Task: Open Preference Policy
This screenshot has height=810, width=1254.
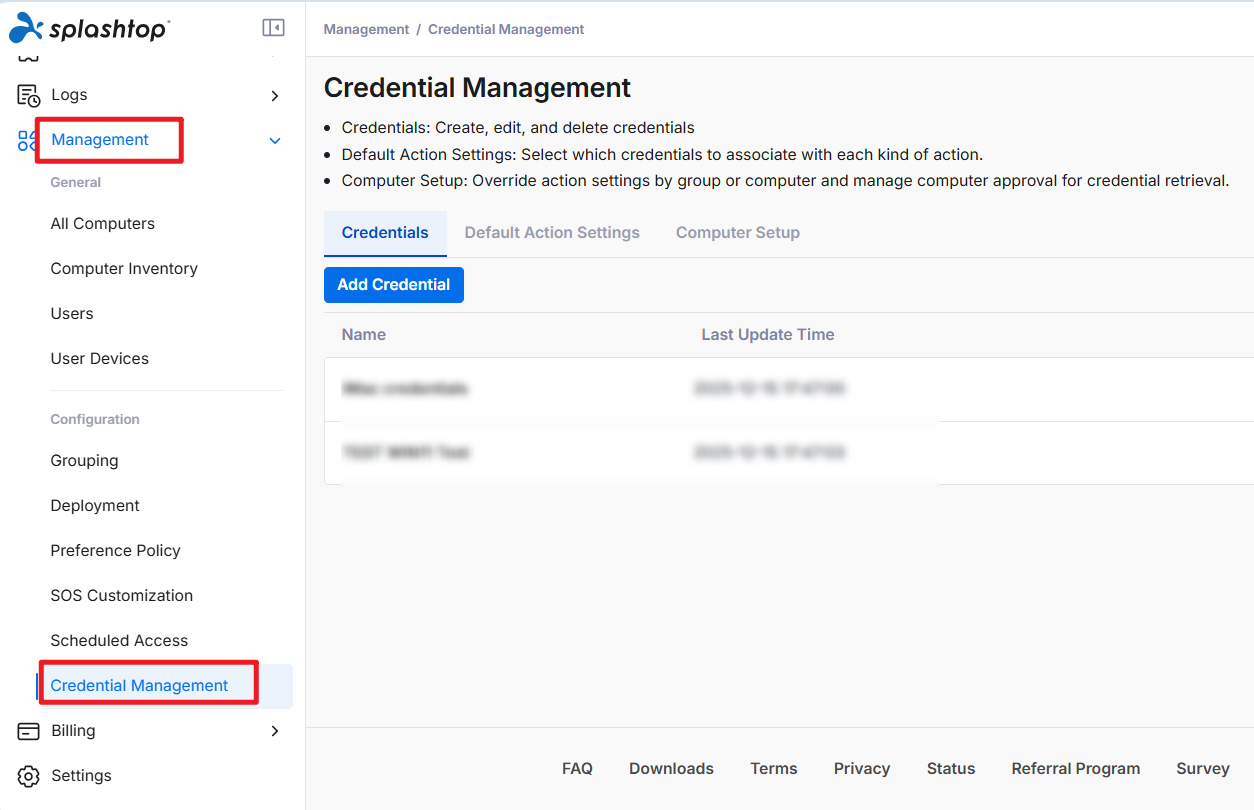Action: point(116,551)
